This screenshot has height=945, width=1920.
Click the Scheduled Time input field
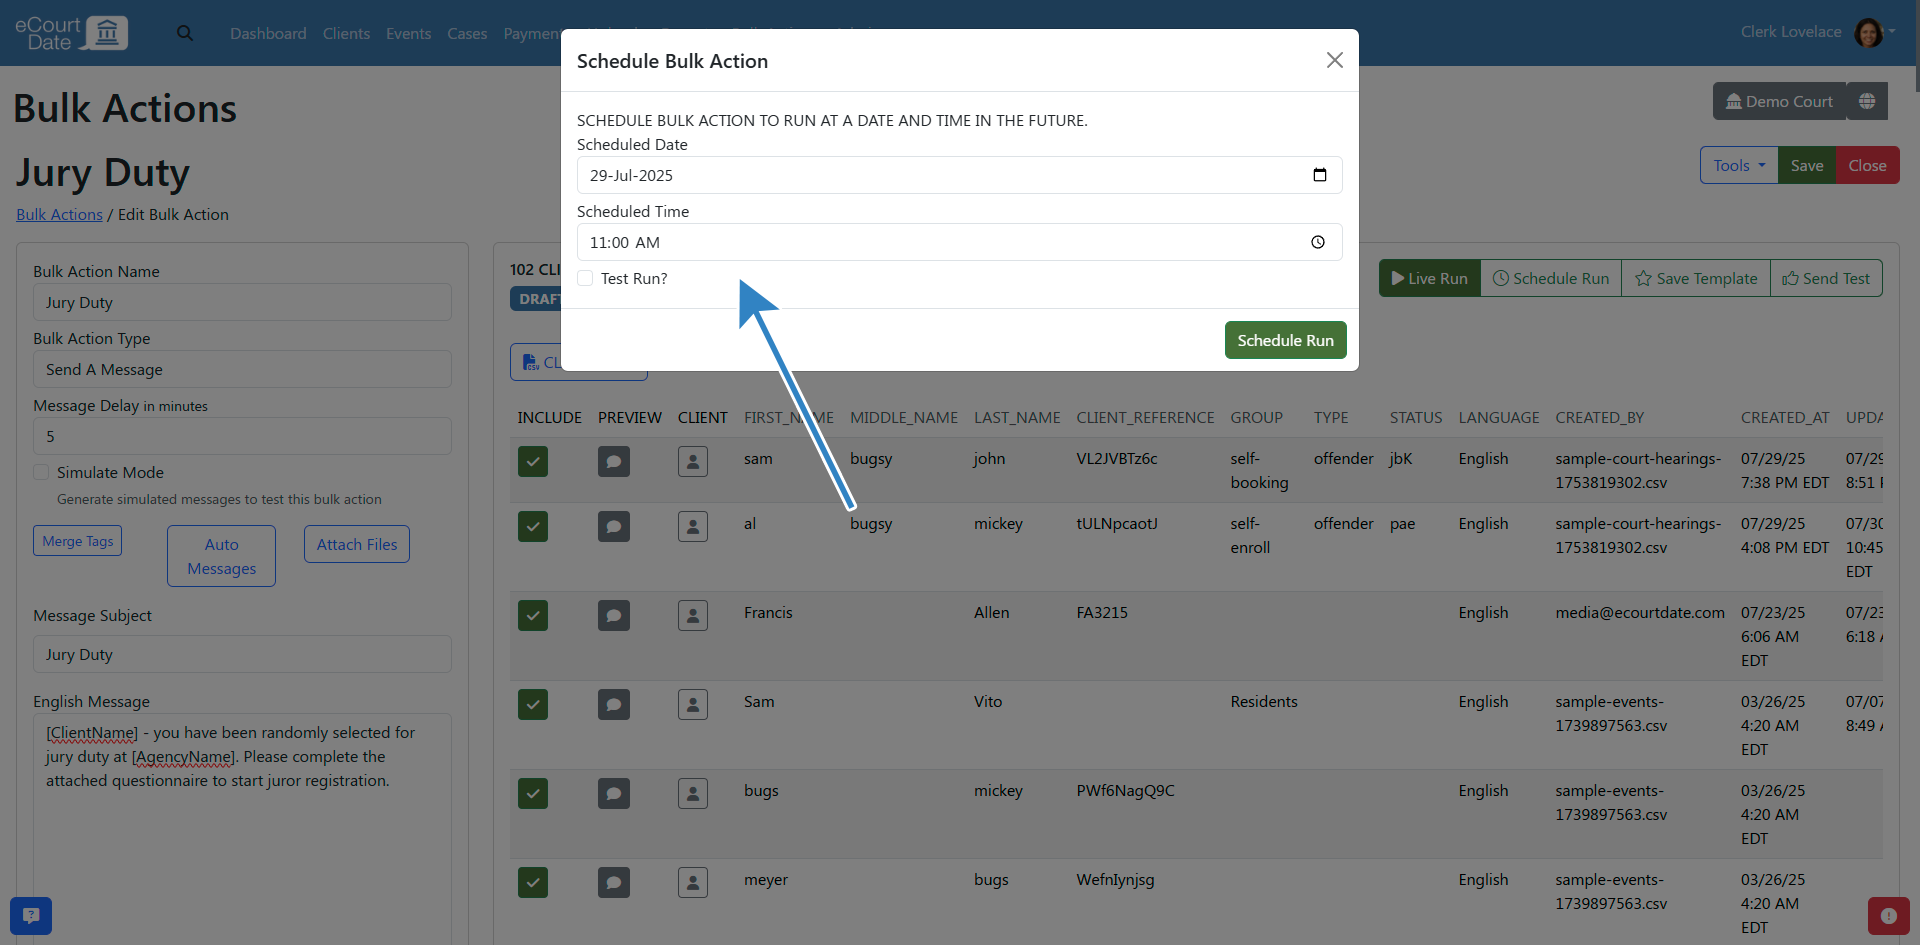(x=959, y=242)
